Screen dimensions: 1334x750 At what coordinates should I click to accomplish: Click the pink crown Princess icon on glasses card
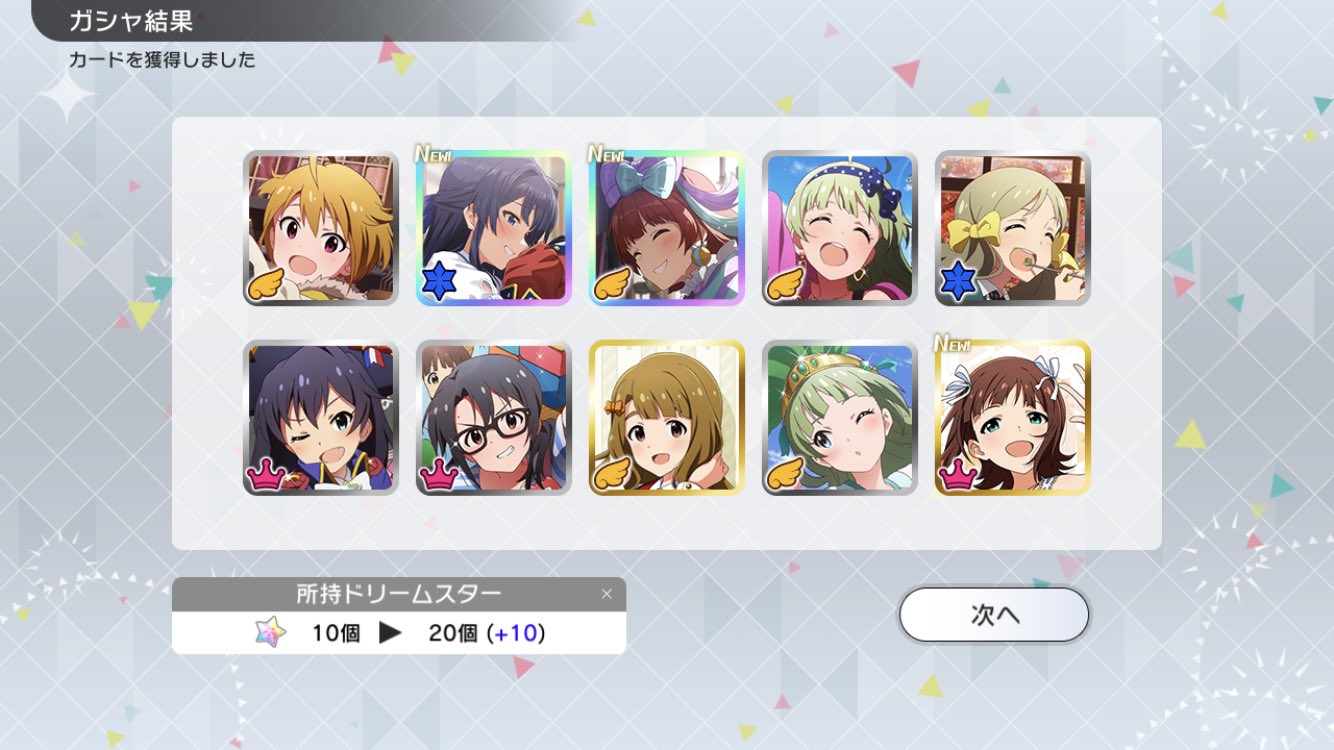[439, 475]
